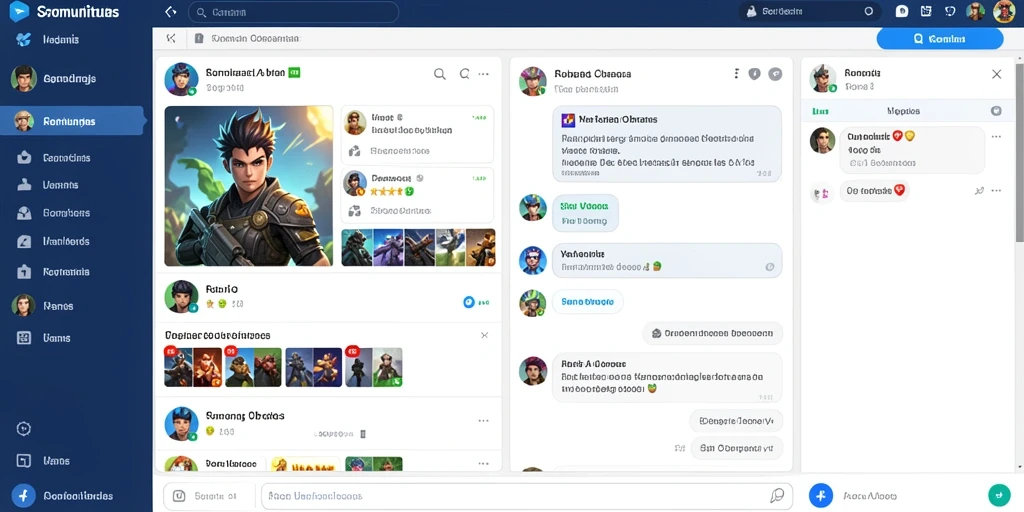Click the back and forward arrows icon in the top bar
The height and width of the screenshot is (512, 1024).
pyautogui.click(x=171, y=12)
